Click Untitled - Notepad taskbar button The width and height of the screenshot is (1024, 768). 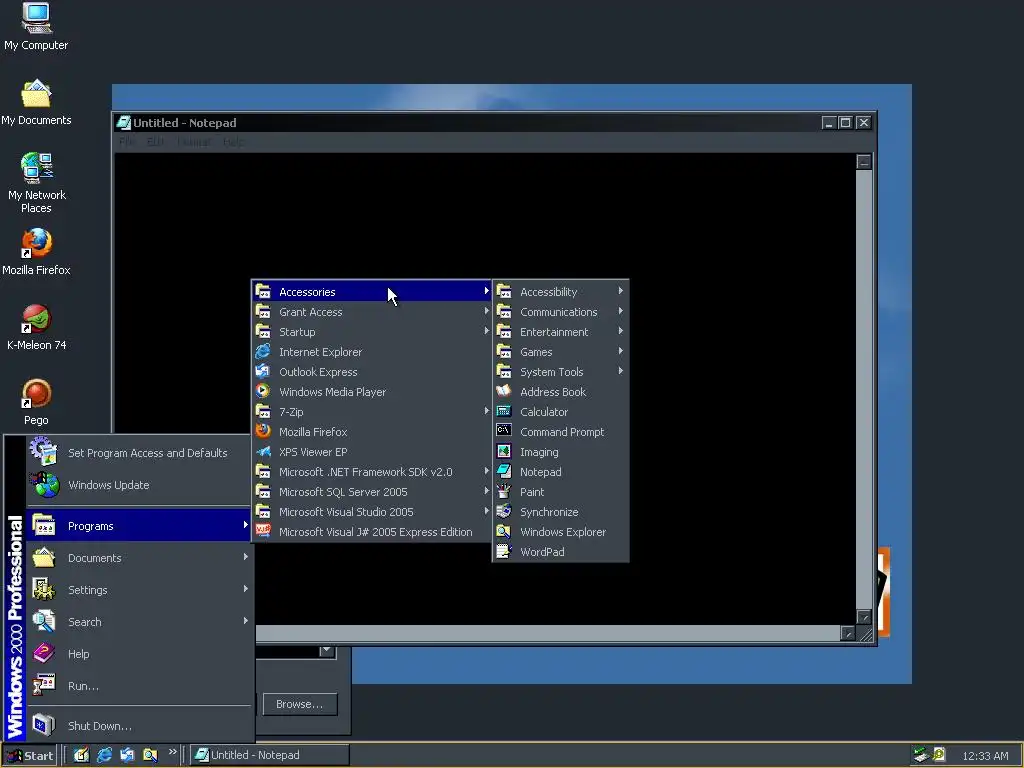click(x=270, y=755)
